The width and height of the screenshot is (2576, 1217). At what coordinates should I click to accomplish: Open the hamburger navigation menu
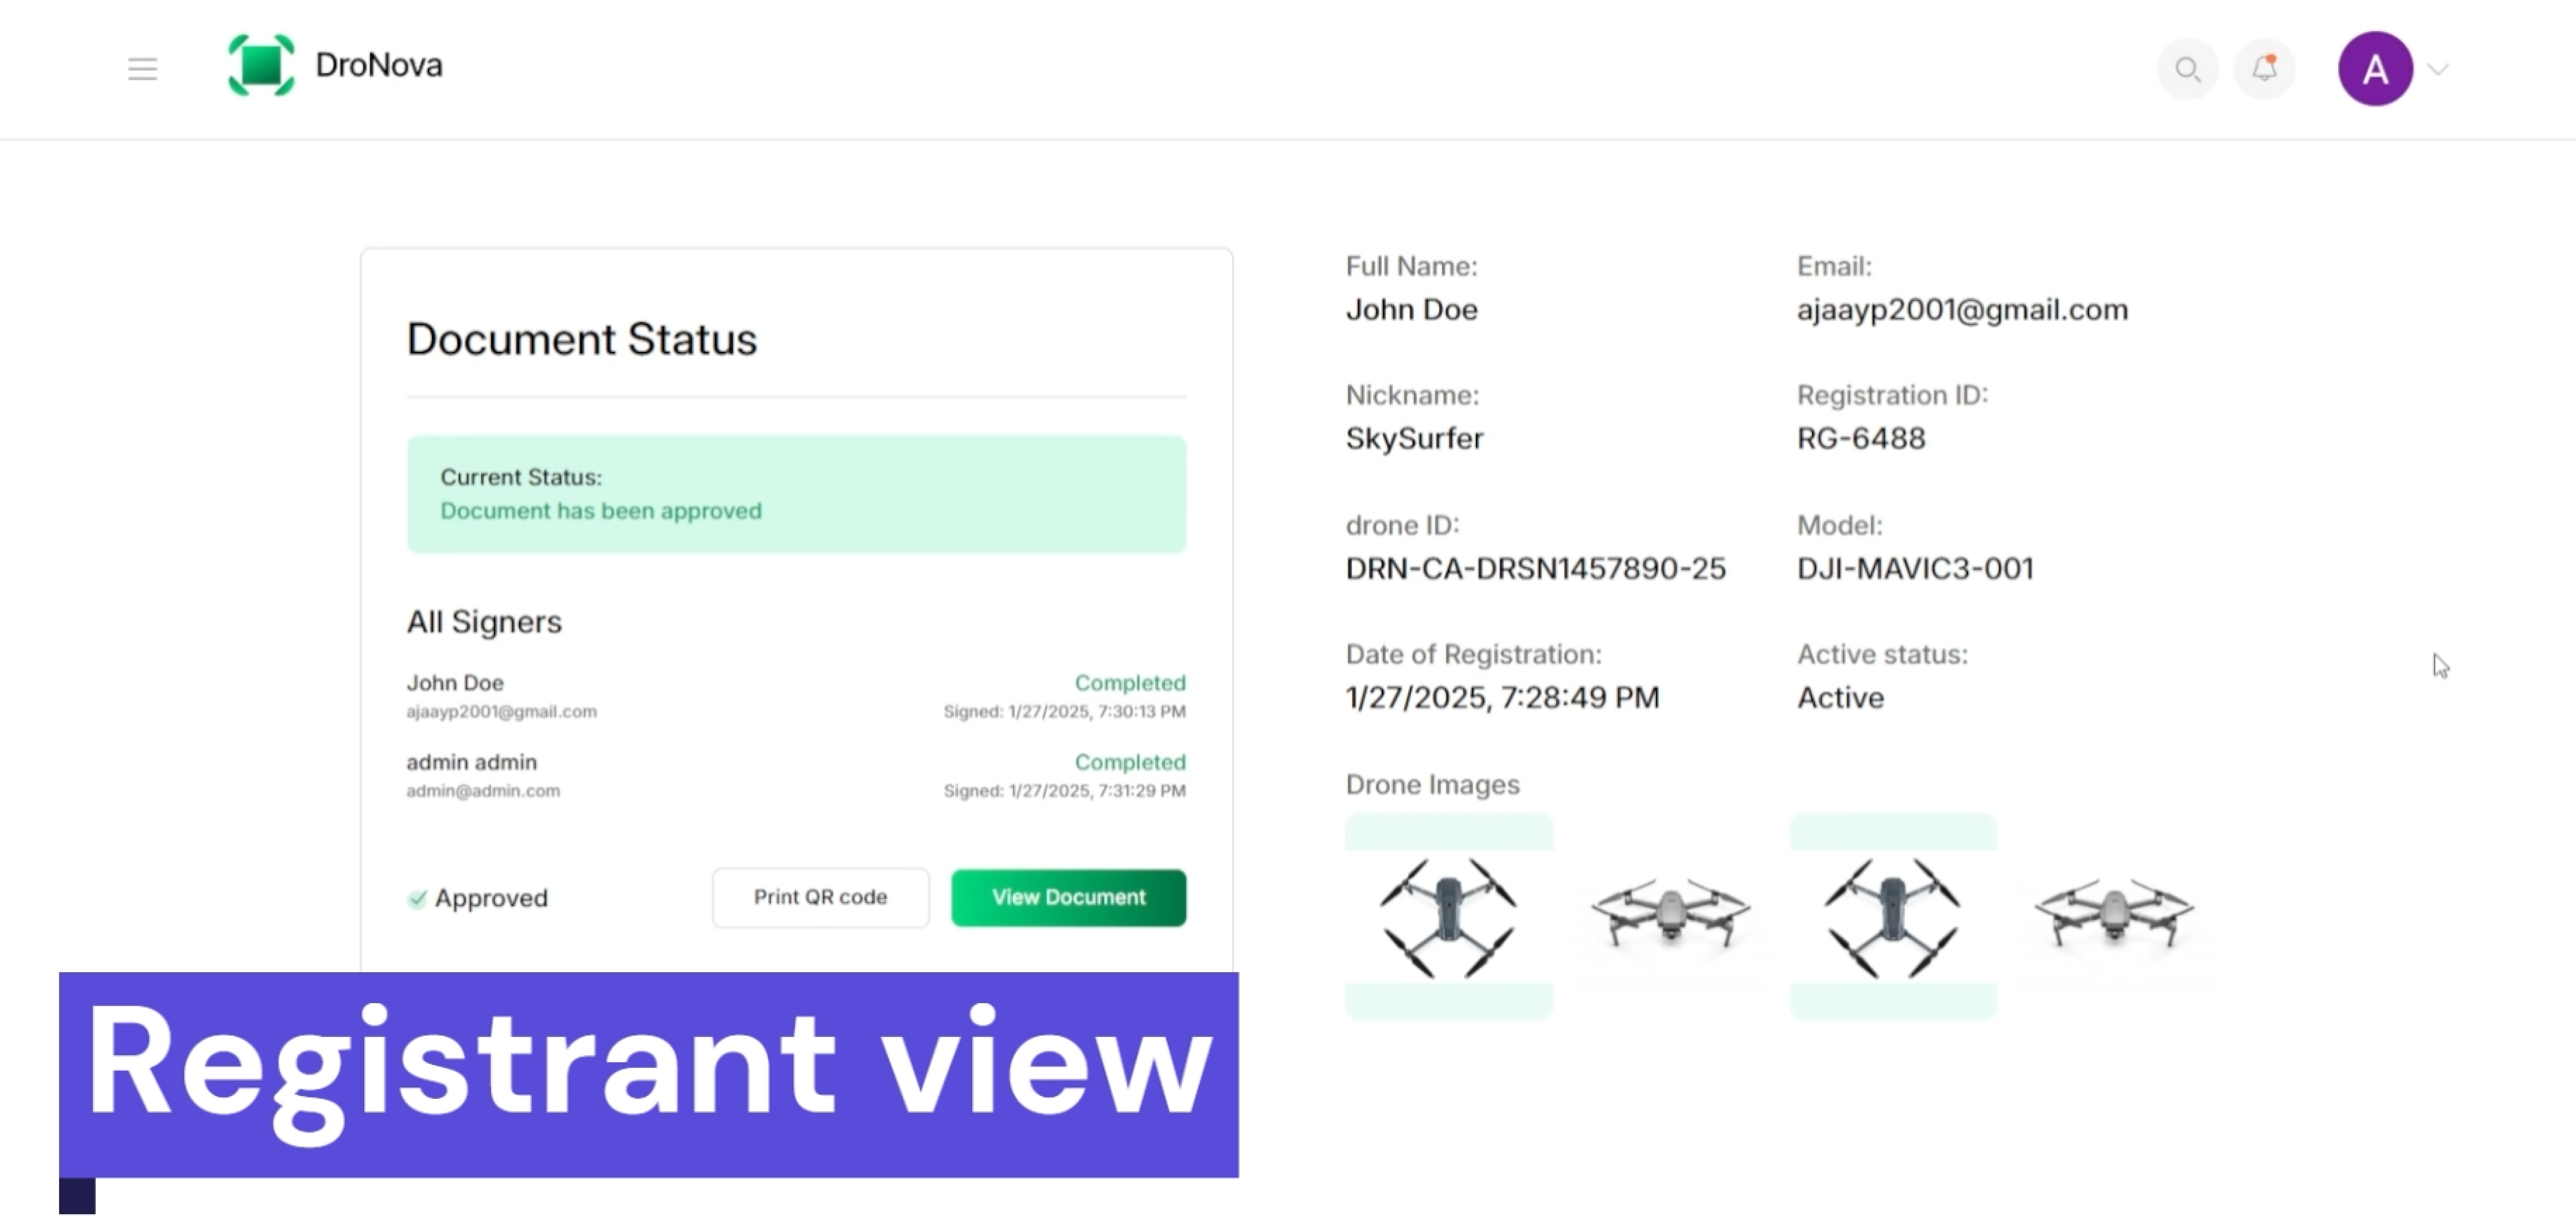143,69
